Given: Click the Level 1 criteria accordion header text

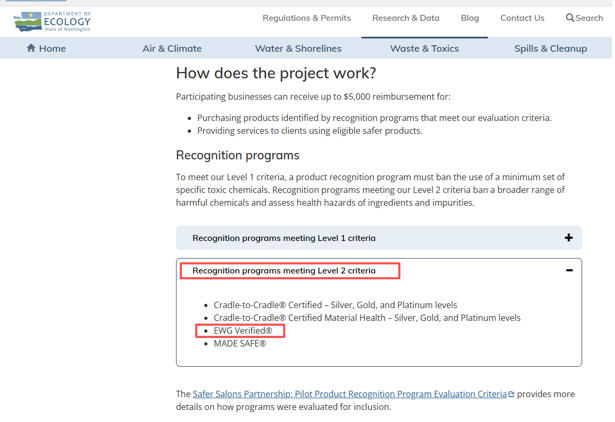Looking at the screenshot, I should [x=284, y=238].
